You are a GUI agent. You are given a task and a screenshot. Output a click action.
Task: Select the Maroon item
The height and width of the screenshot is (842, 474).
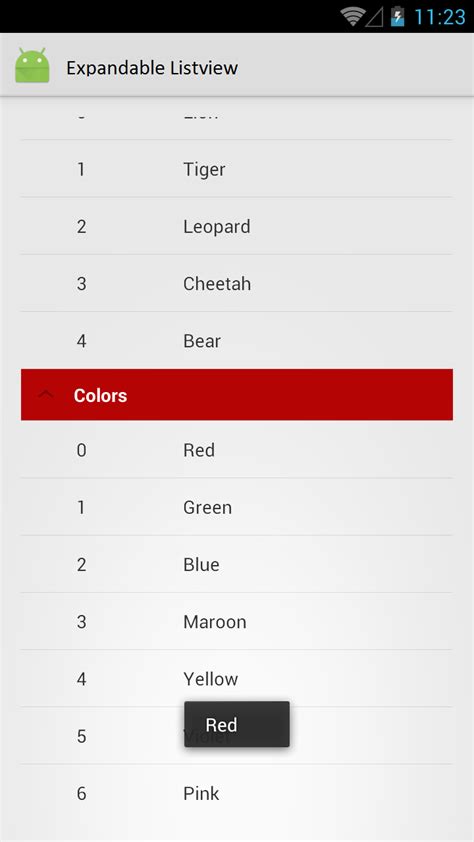tap(237, 621)
